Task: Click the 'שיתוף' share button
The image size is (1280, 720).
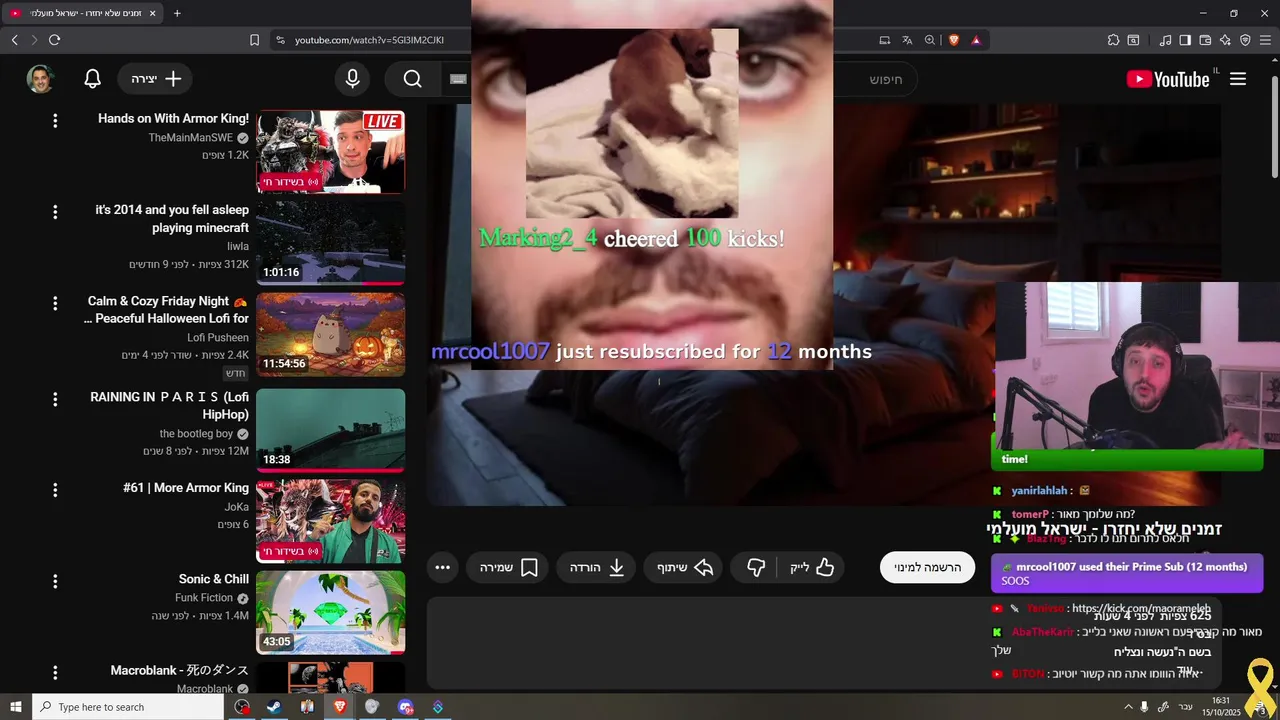Action: (x=685, y=567)
